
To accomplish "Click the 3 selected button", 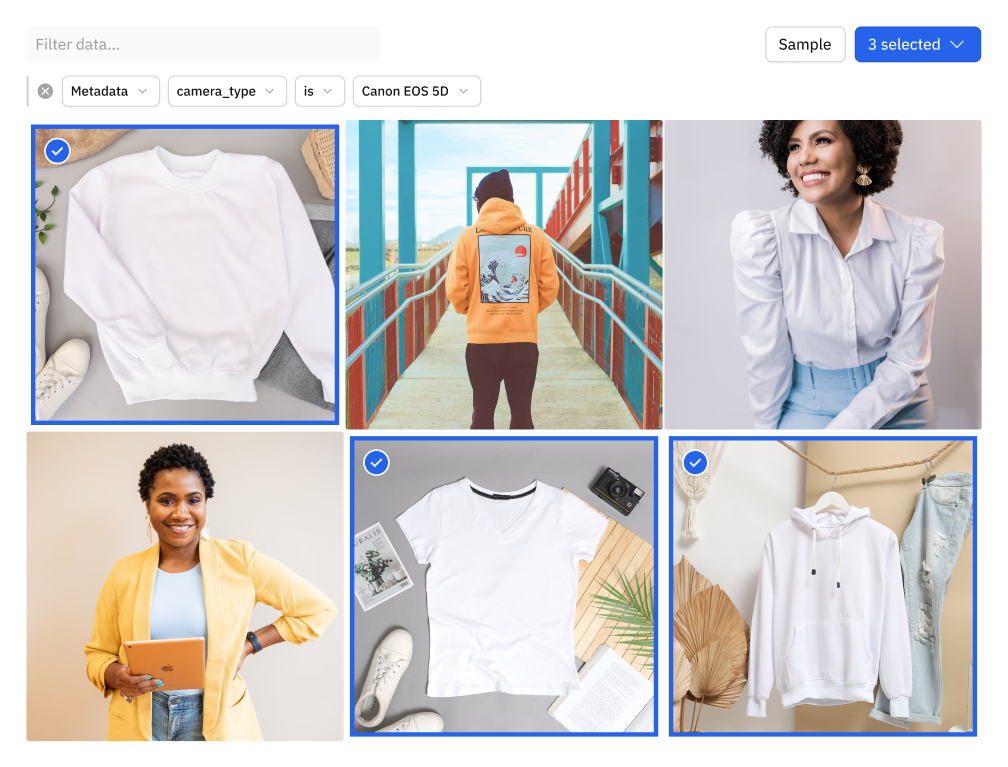I will (x=917, y=44).
